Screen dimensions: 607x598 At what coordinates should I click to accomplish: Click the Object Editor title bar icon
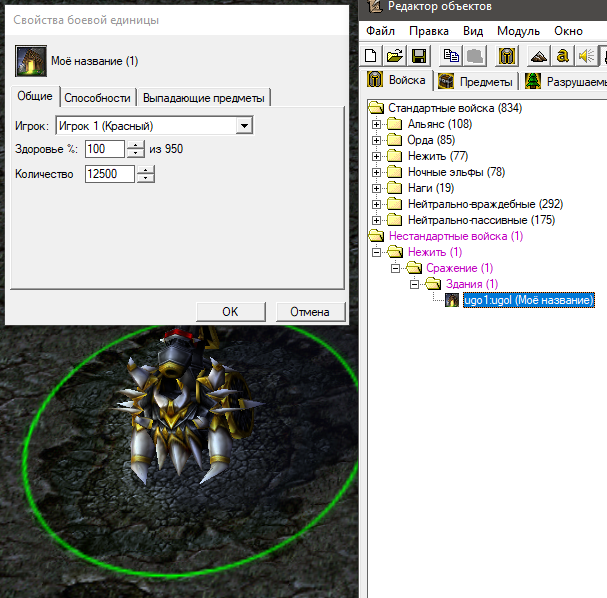click(374, 6)
